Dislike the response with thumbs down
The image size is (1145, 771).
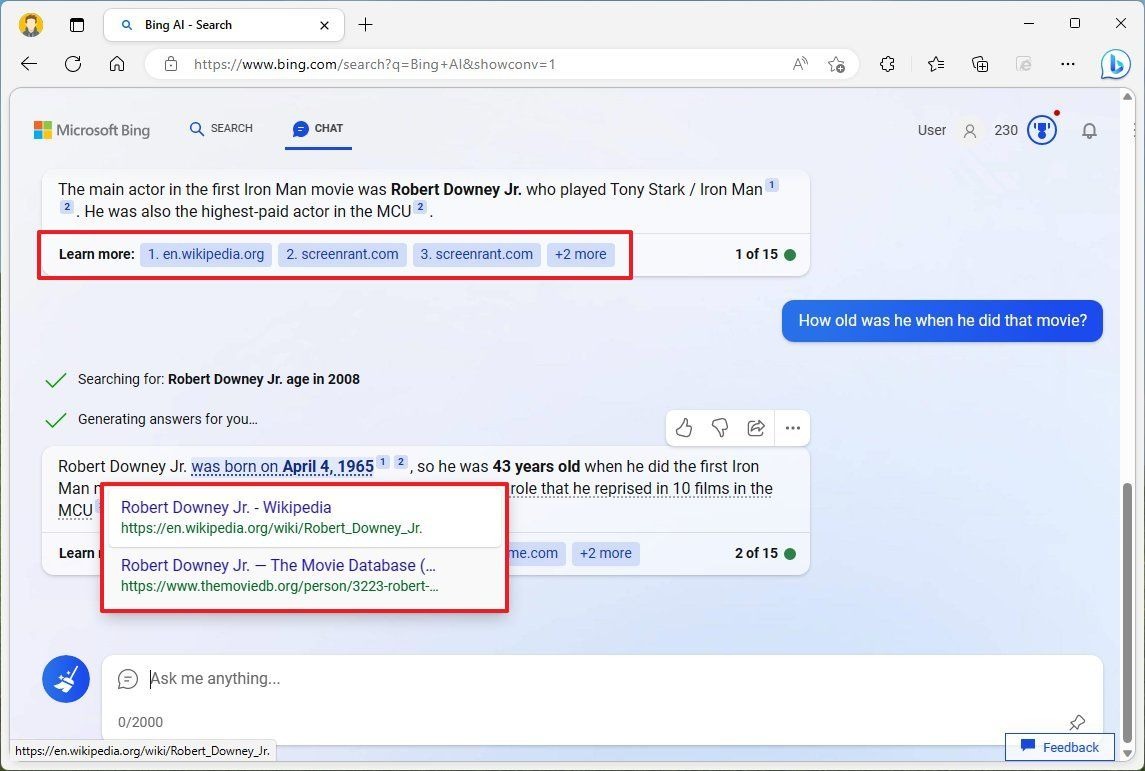click(x=720, y=428)
